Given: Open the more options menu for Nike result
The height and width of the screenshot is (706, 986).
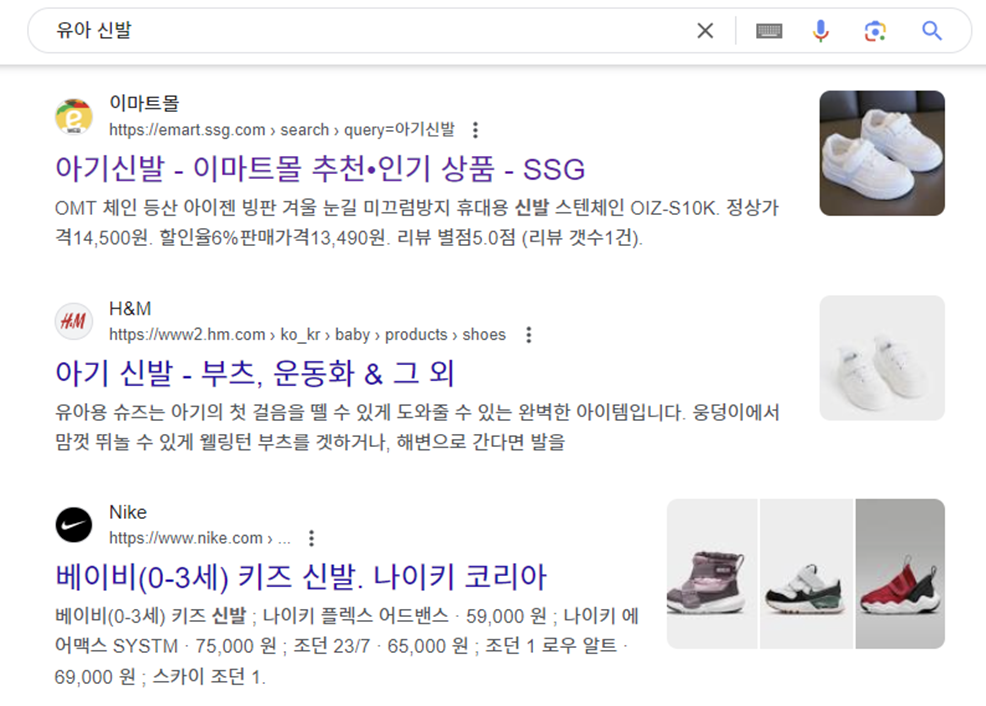Looking at the screenshot, I should (311, 538).
